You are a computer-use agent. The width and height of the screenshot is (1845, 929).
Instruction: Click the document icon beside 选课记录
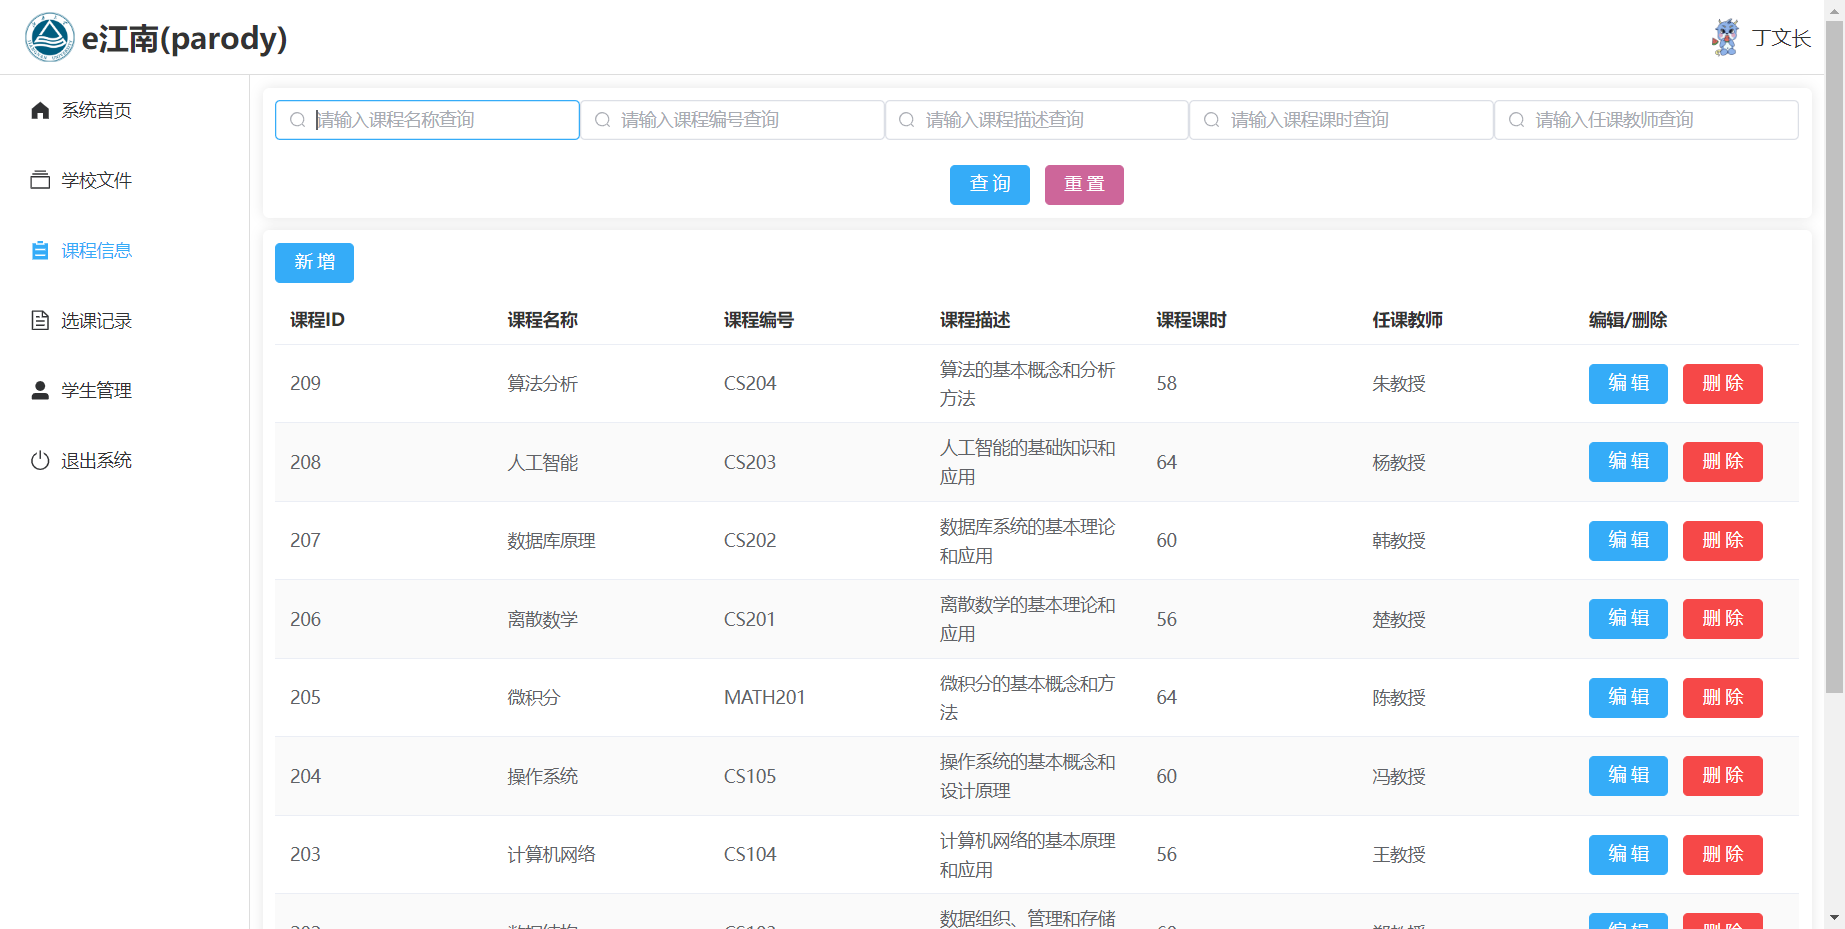40,320
